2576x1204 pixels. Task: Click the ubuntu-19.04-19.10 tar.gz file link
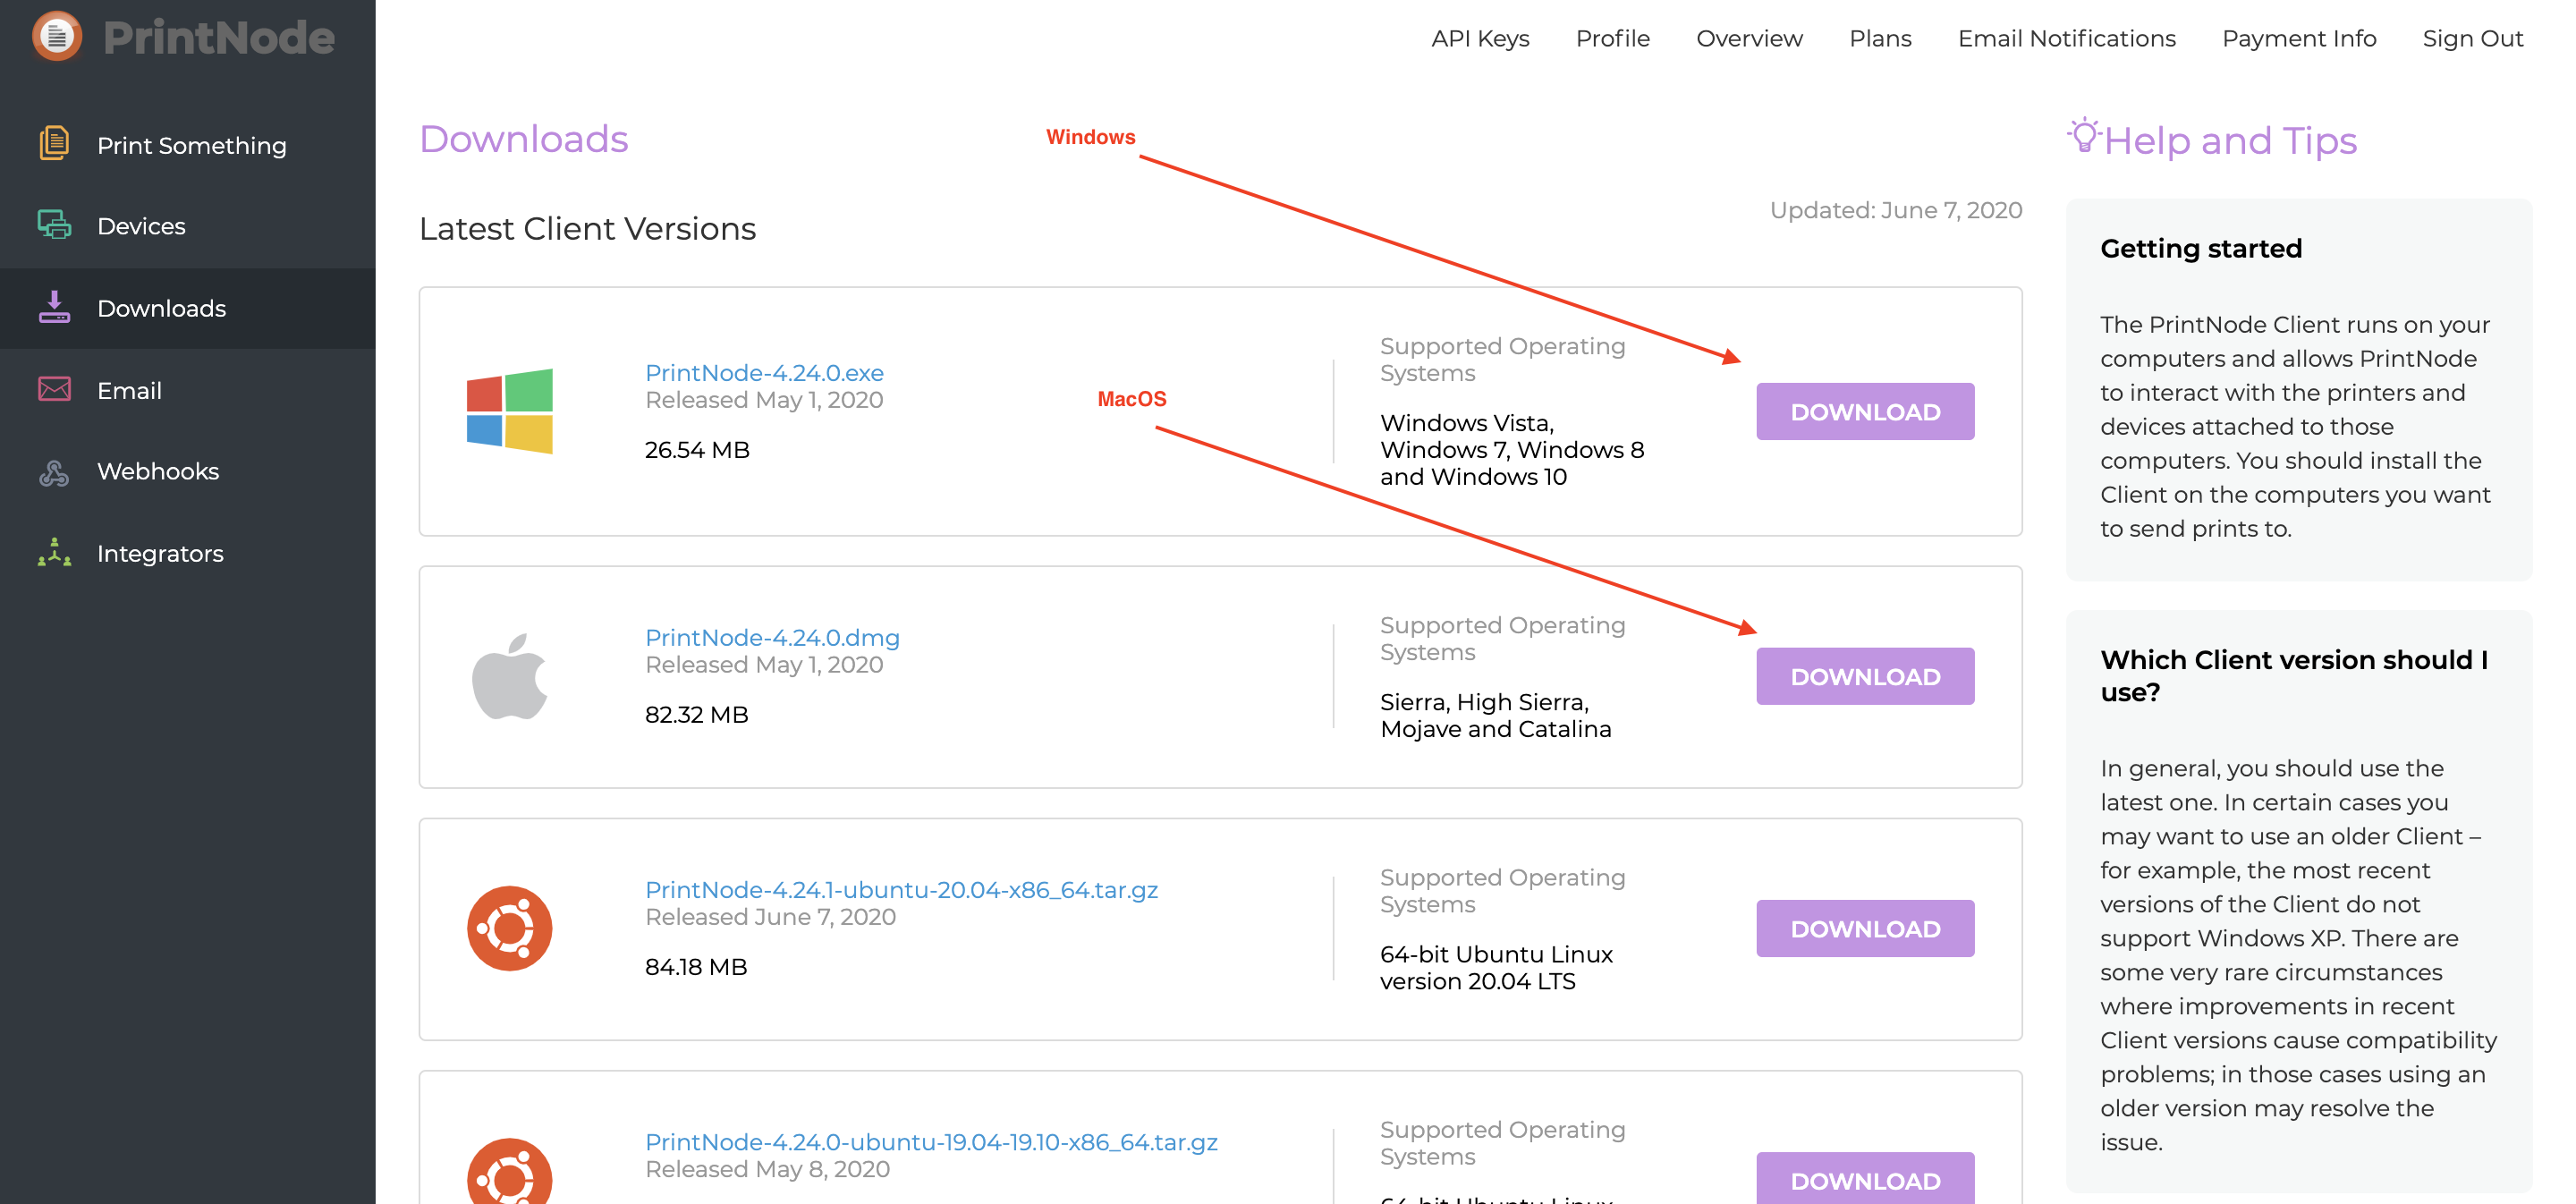click(x=931, y=1141)
